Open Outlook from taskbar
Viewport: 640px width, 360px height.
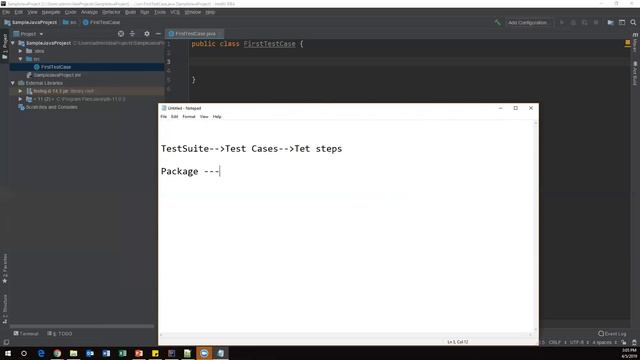[x=90, y=353]
